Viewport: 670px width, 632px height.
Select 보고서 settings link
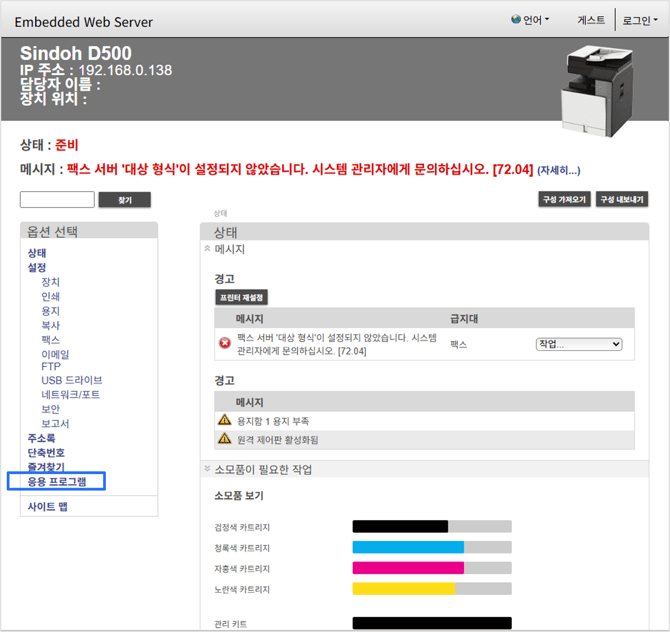tap(55, 423)
